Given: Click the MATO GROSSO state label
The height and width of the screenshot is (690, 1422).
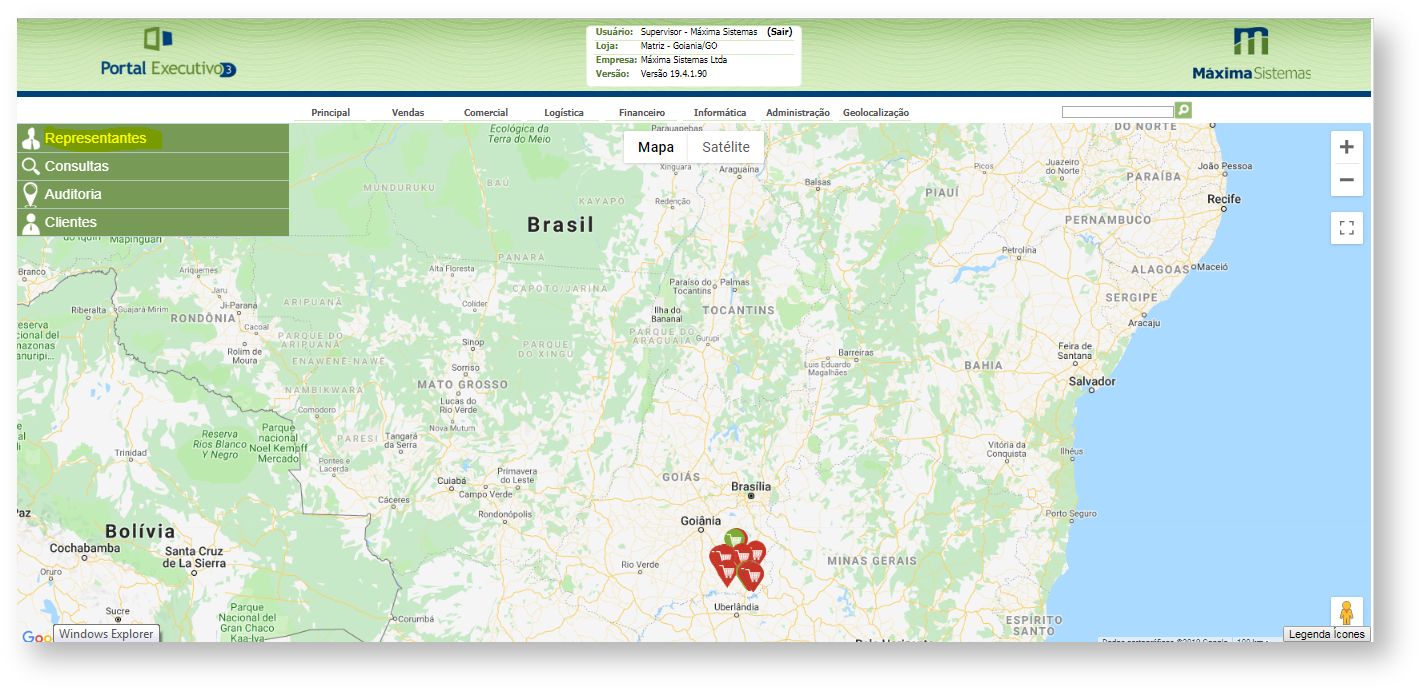Looking at the screenshot, I should [462, 384].
